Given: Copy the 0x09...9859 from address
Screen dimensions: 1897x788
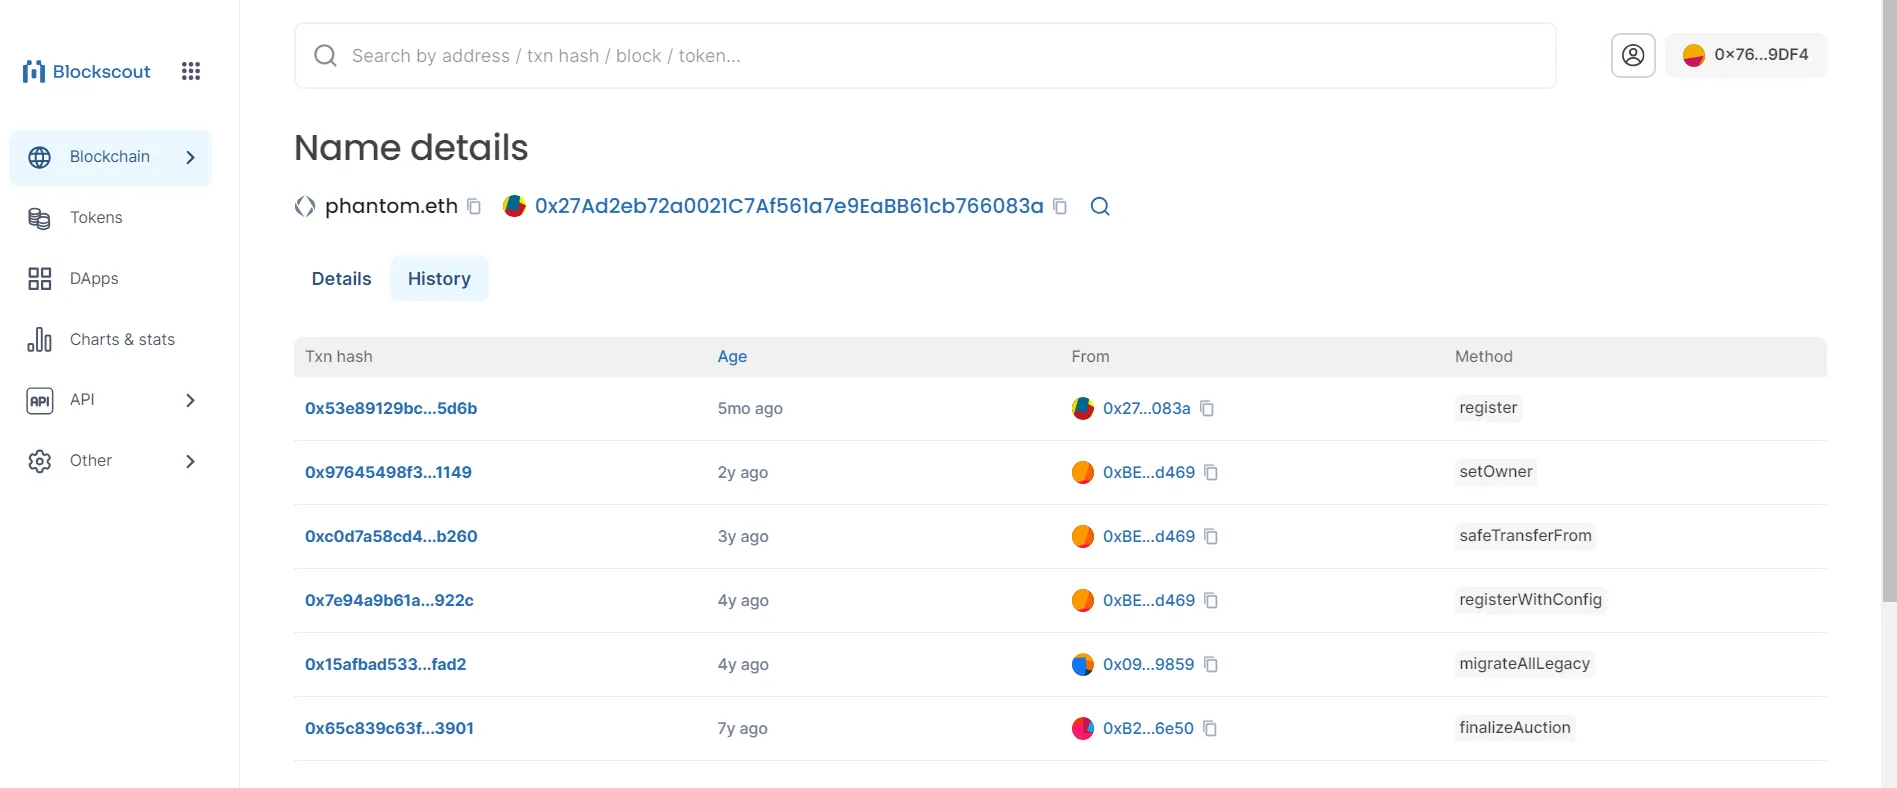Looking at the screenshot, I should click(x=1211, y=664).
